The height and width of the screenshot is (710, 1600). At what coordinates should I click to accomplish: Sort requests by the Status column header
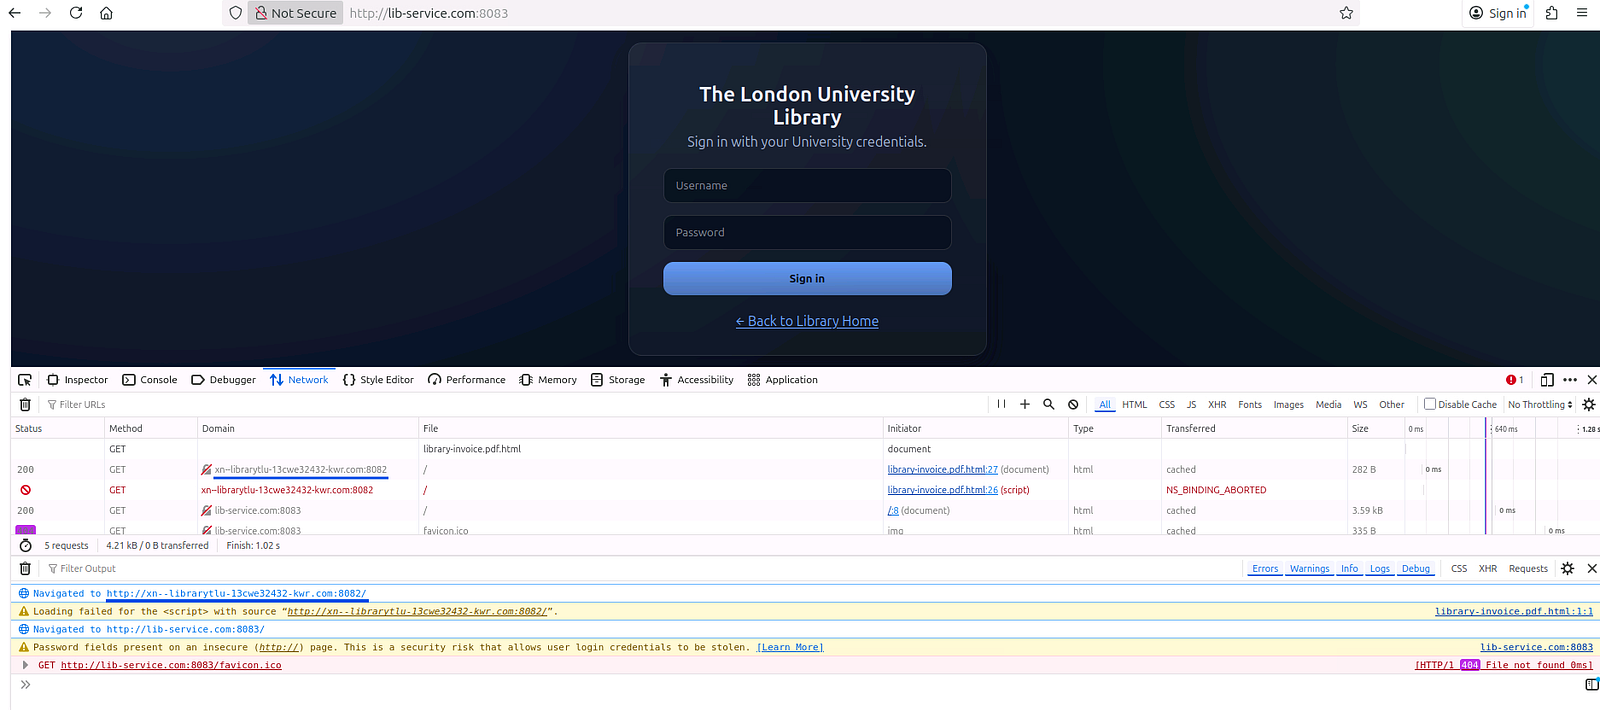57,428
